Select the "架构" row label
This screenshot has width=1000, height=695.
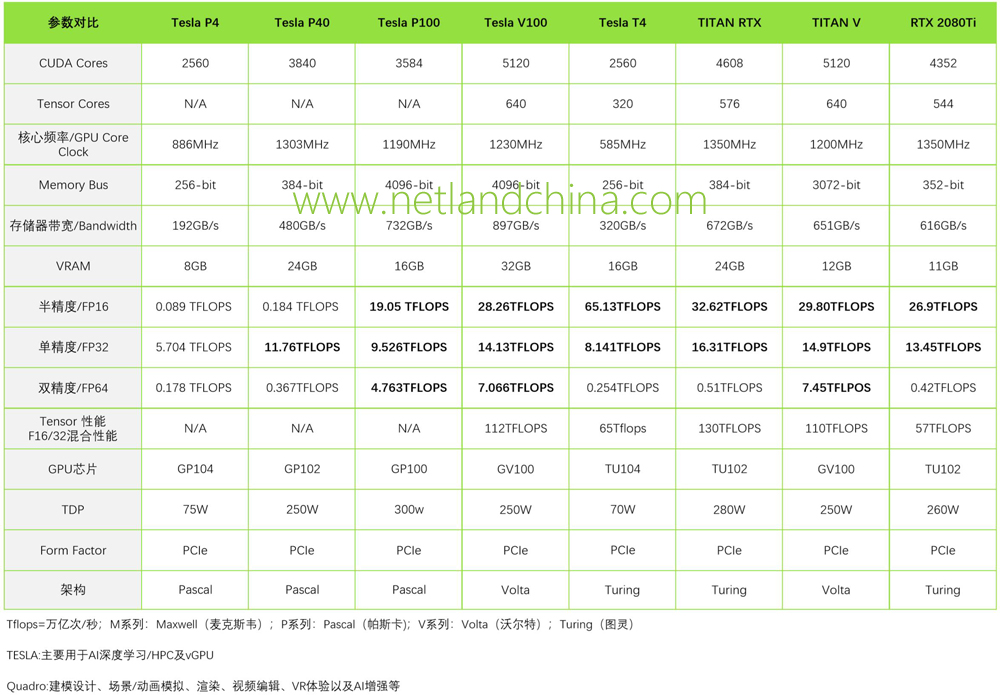(73, 590)
